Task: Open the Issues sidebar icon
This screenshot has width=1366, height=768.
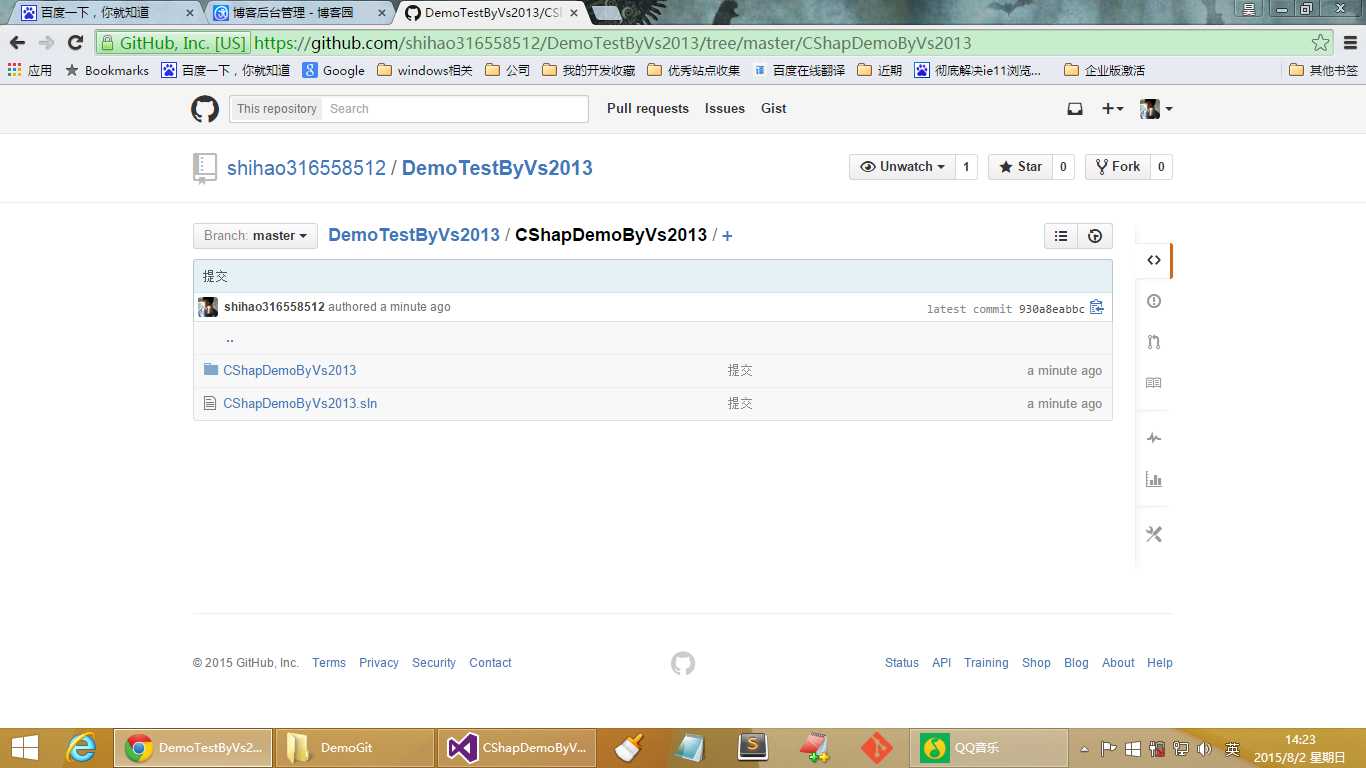Action: coord(1154,301)
